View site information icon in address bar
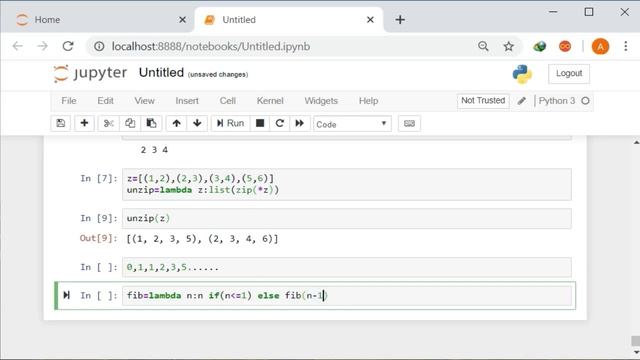Viewport: 640px width, 360px height. click(99, 47)
